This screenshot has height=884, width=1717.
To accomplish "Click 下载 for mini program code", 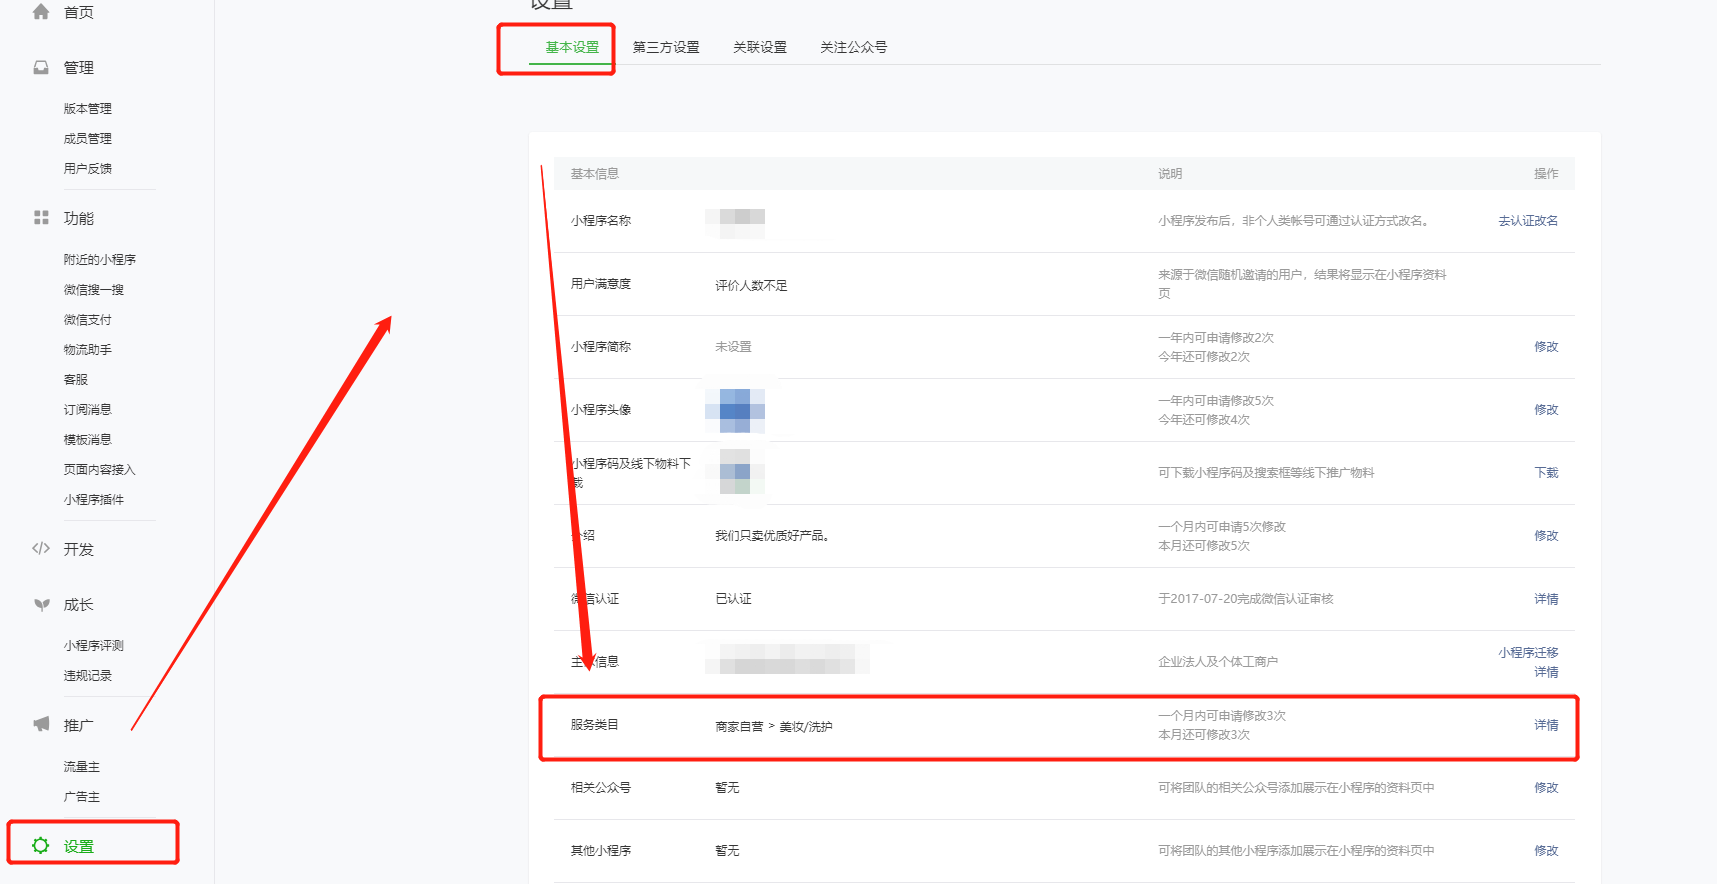I will 1546,473.
